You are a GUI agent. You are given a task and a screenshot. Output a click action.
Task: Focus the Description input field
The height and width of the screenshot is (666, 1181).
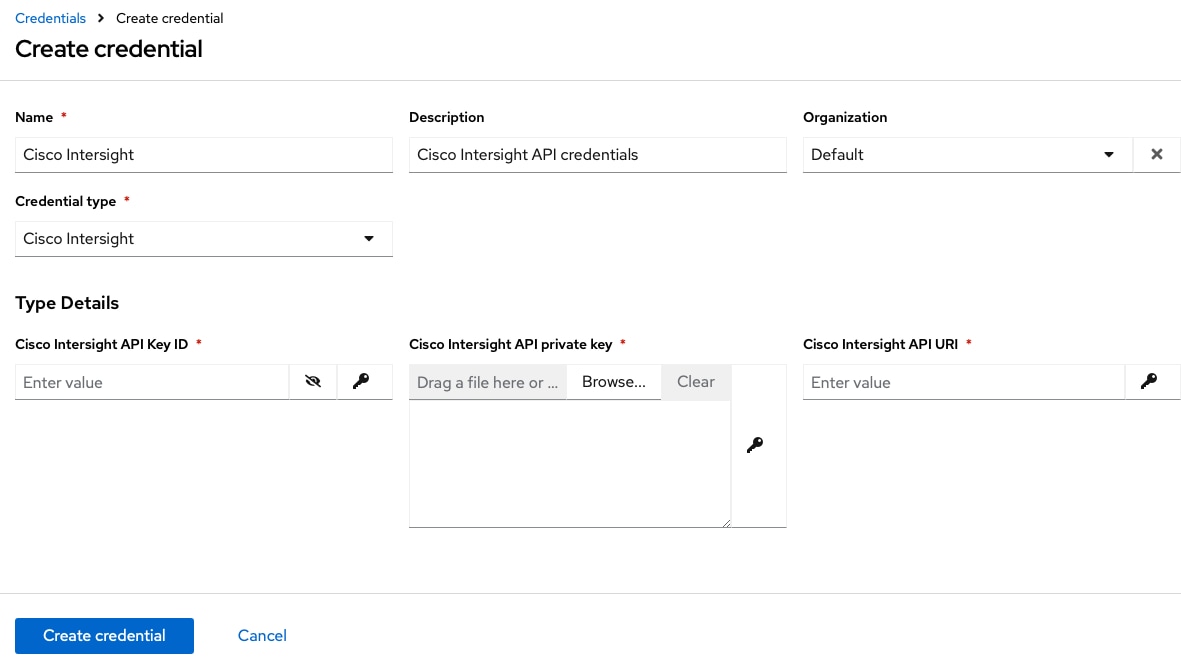pos(597,154)
